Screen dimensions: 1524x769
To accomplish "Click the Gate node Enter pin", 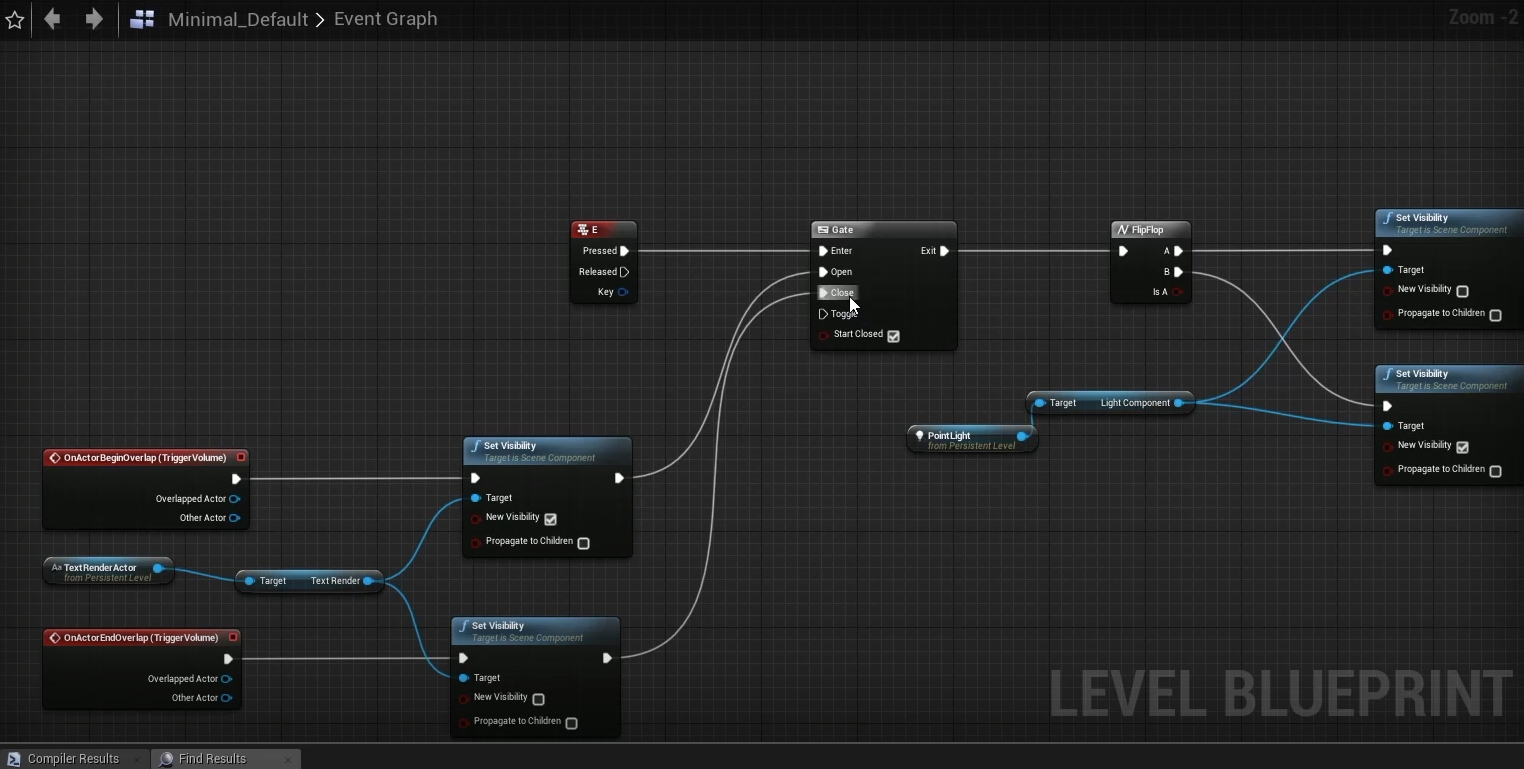I will [x=823, y=251].
